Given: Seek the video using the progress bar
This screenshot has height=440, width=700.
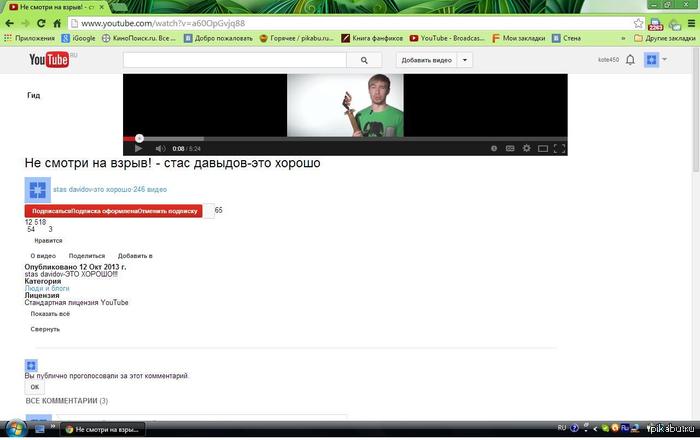Looking at the screenshot, I should (x=345, y=138).
